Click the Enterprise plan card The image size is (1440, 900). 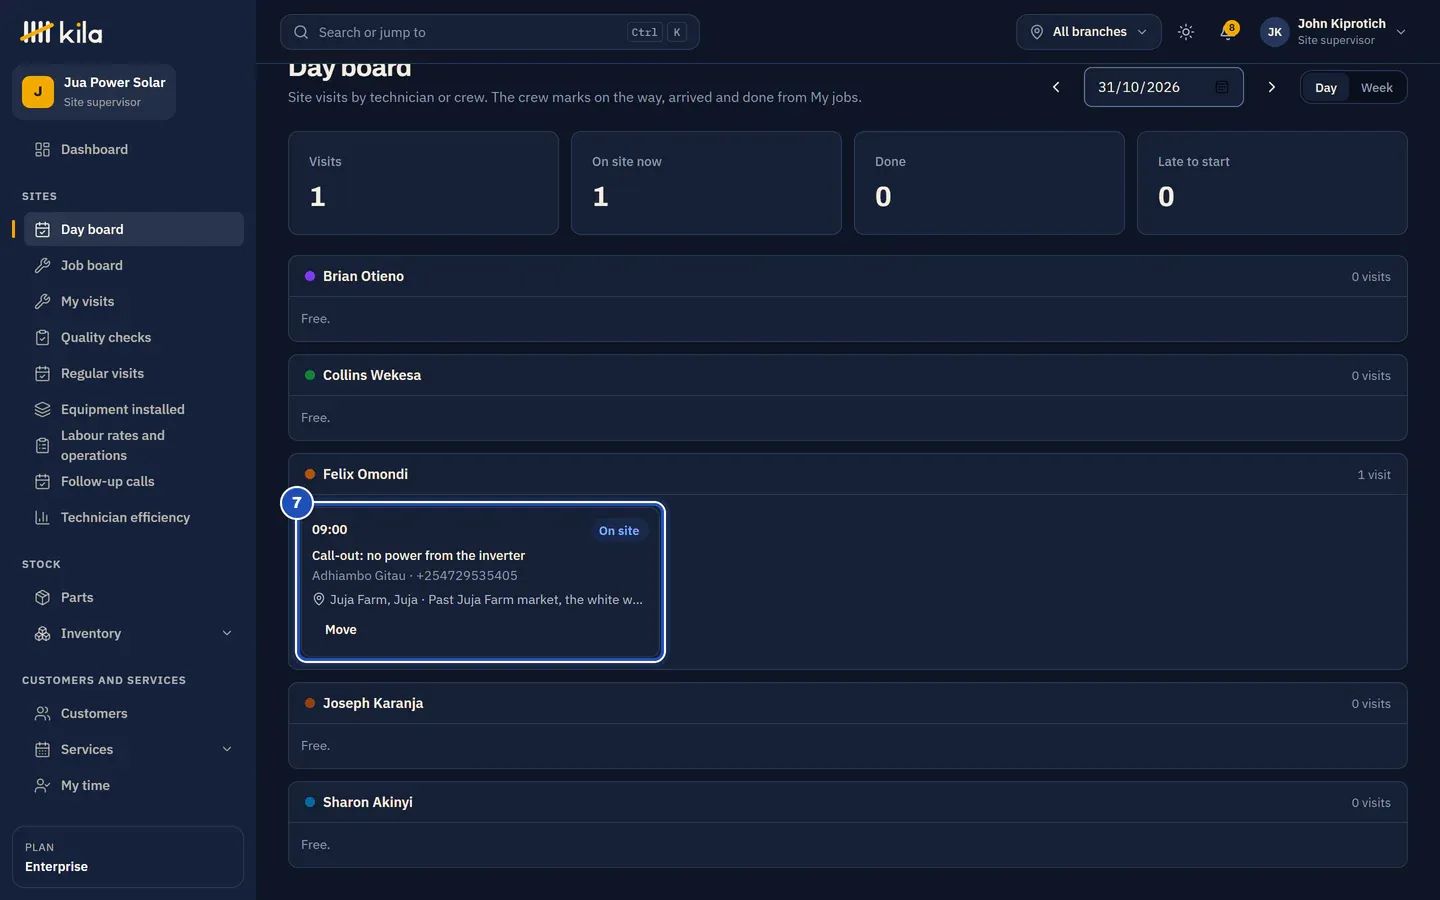(x=128, y=857)
